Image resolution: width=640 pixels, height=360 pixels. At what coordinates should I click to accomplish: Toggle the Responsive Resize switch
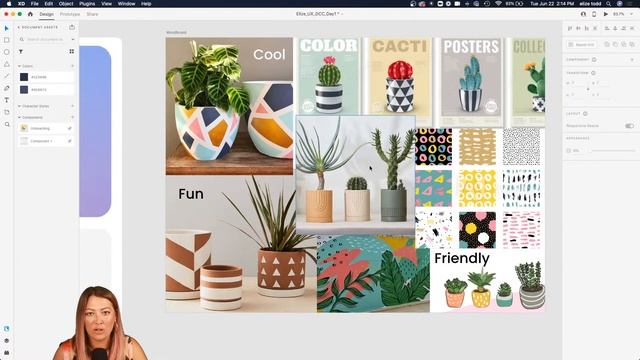629,126
